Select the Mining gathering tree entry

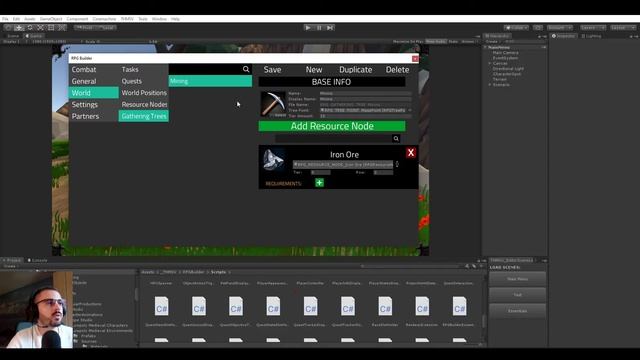[x=210, y=81]
